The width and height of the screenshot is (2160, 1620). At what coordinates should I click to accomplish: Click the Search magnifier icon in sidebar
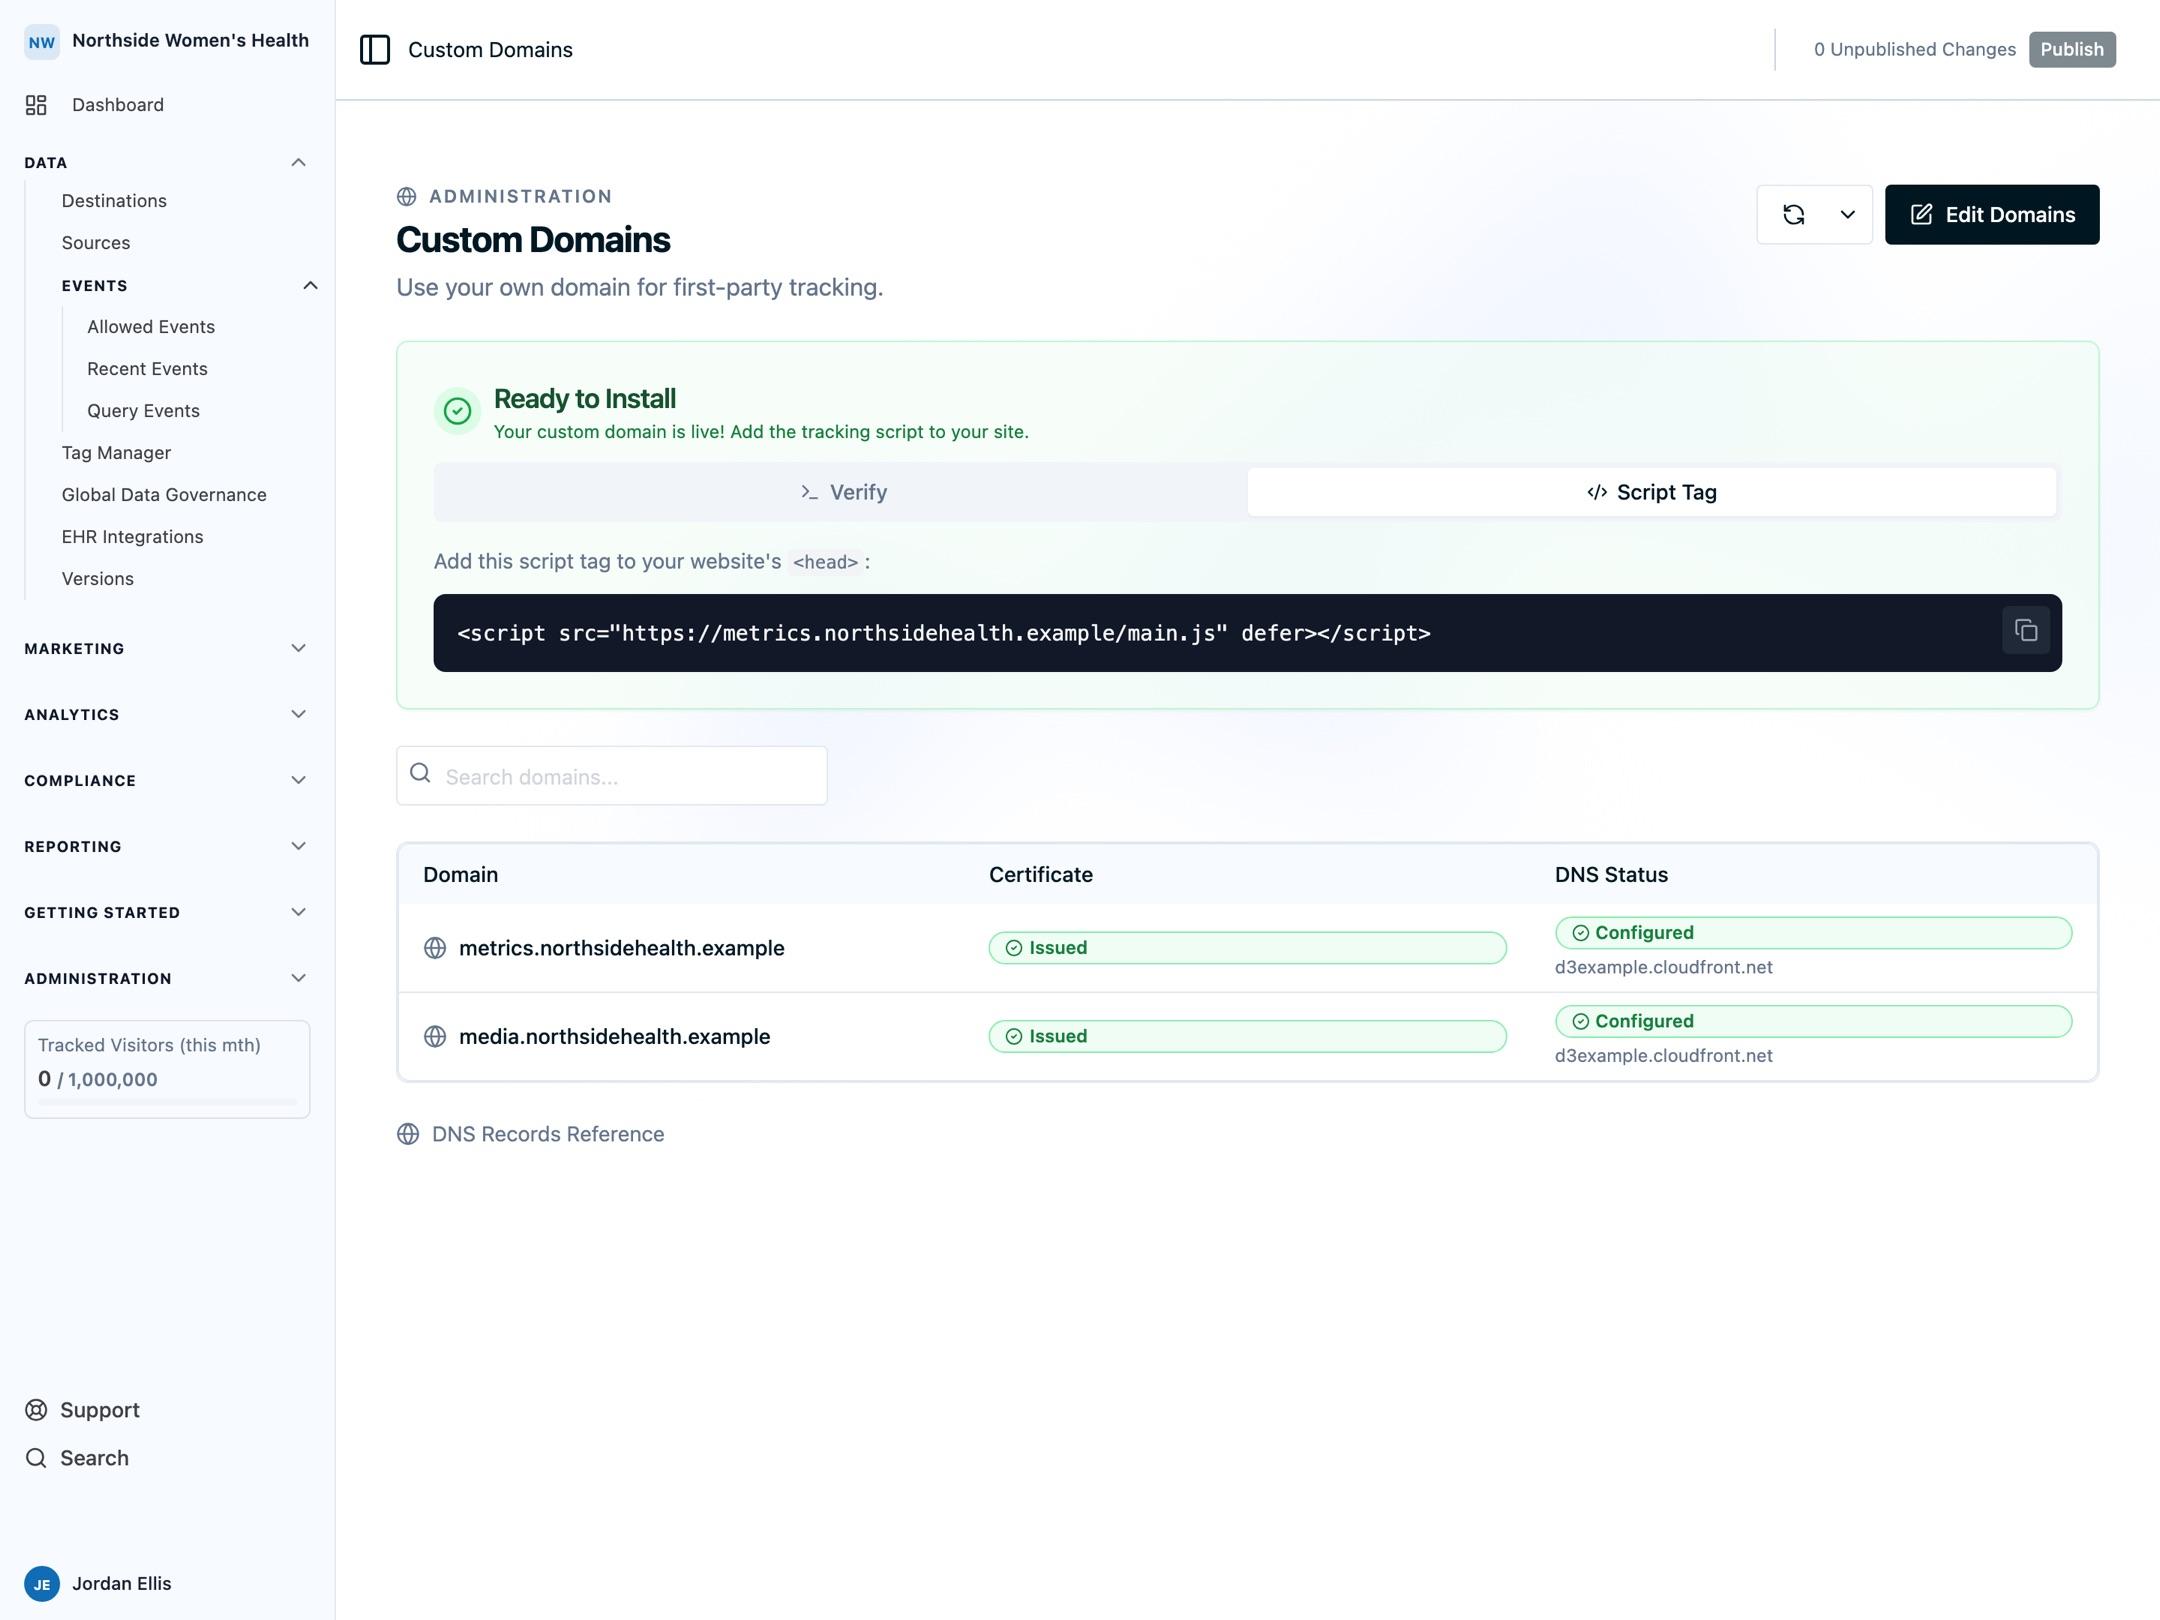point(36,1458)
